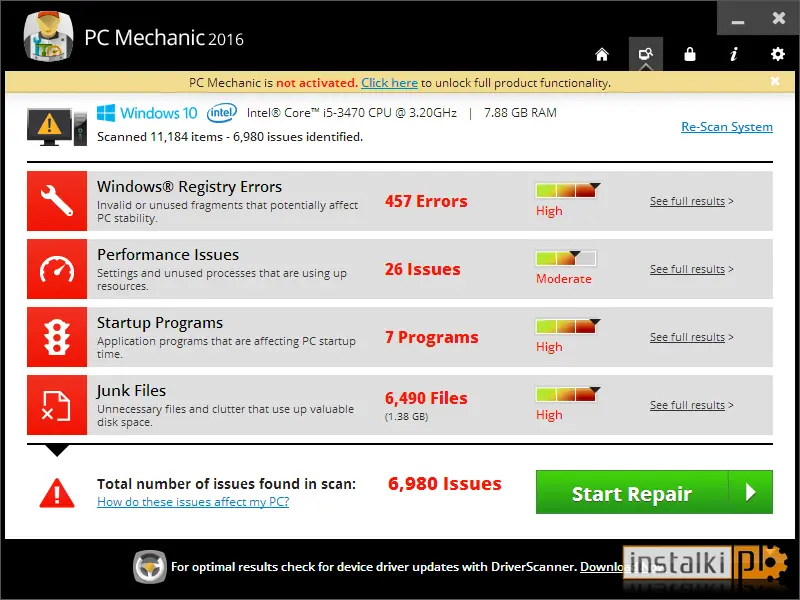Click the speedometer Performance Issues icon
The image size is (800, 600).
point(57,269)
